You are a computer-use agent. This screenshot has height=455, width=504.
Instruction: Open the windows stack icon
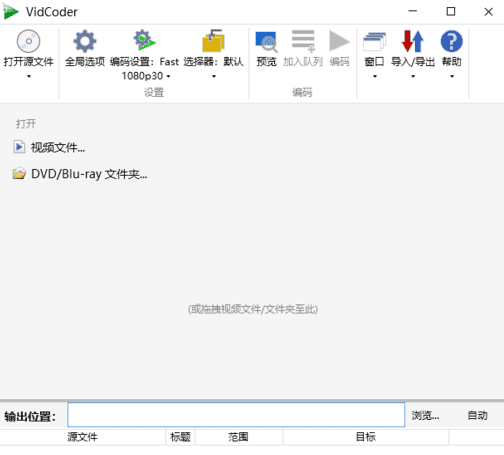coord(374,42)
